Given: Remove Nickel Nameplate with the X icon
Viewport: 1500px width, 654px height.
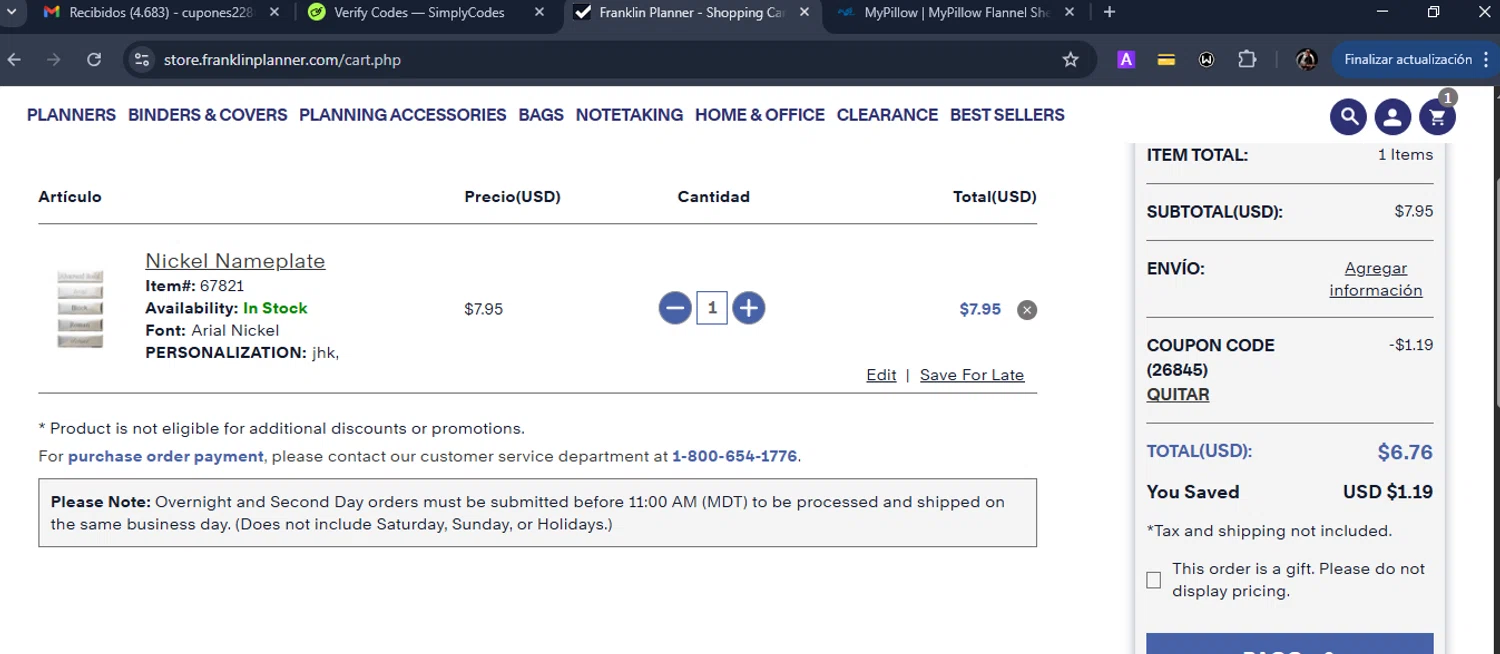Looking at the screenshot, I should click(x=1027, y=310).
